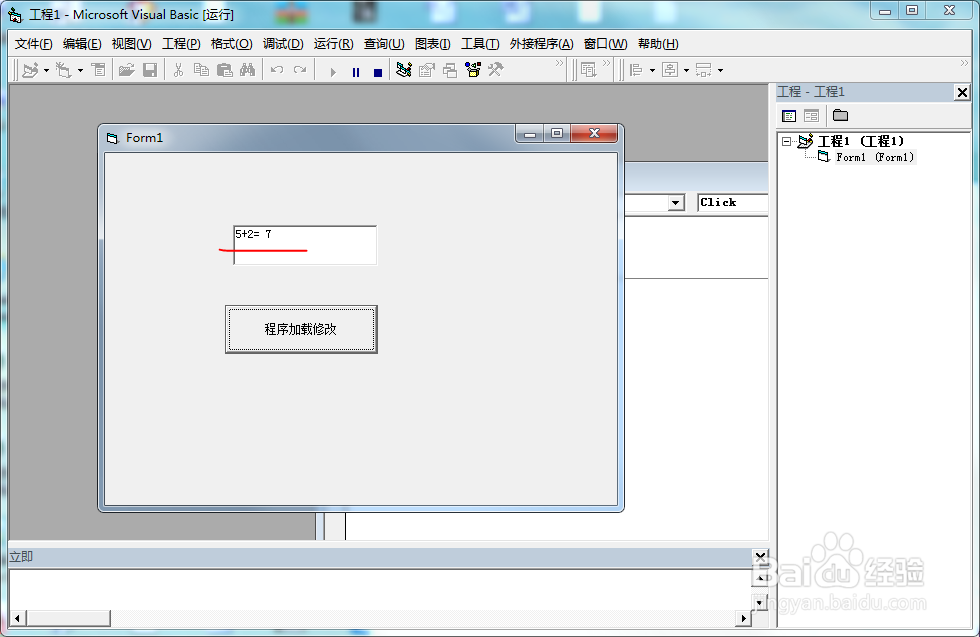Select Form1 (Form1) in project tree
Viewport: 980px width, 637px height.
tap(875, 157)
